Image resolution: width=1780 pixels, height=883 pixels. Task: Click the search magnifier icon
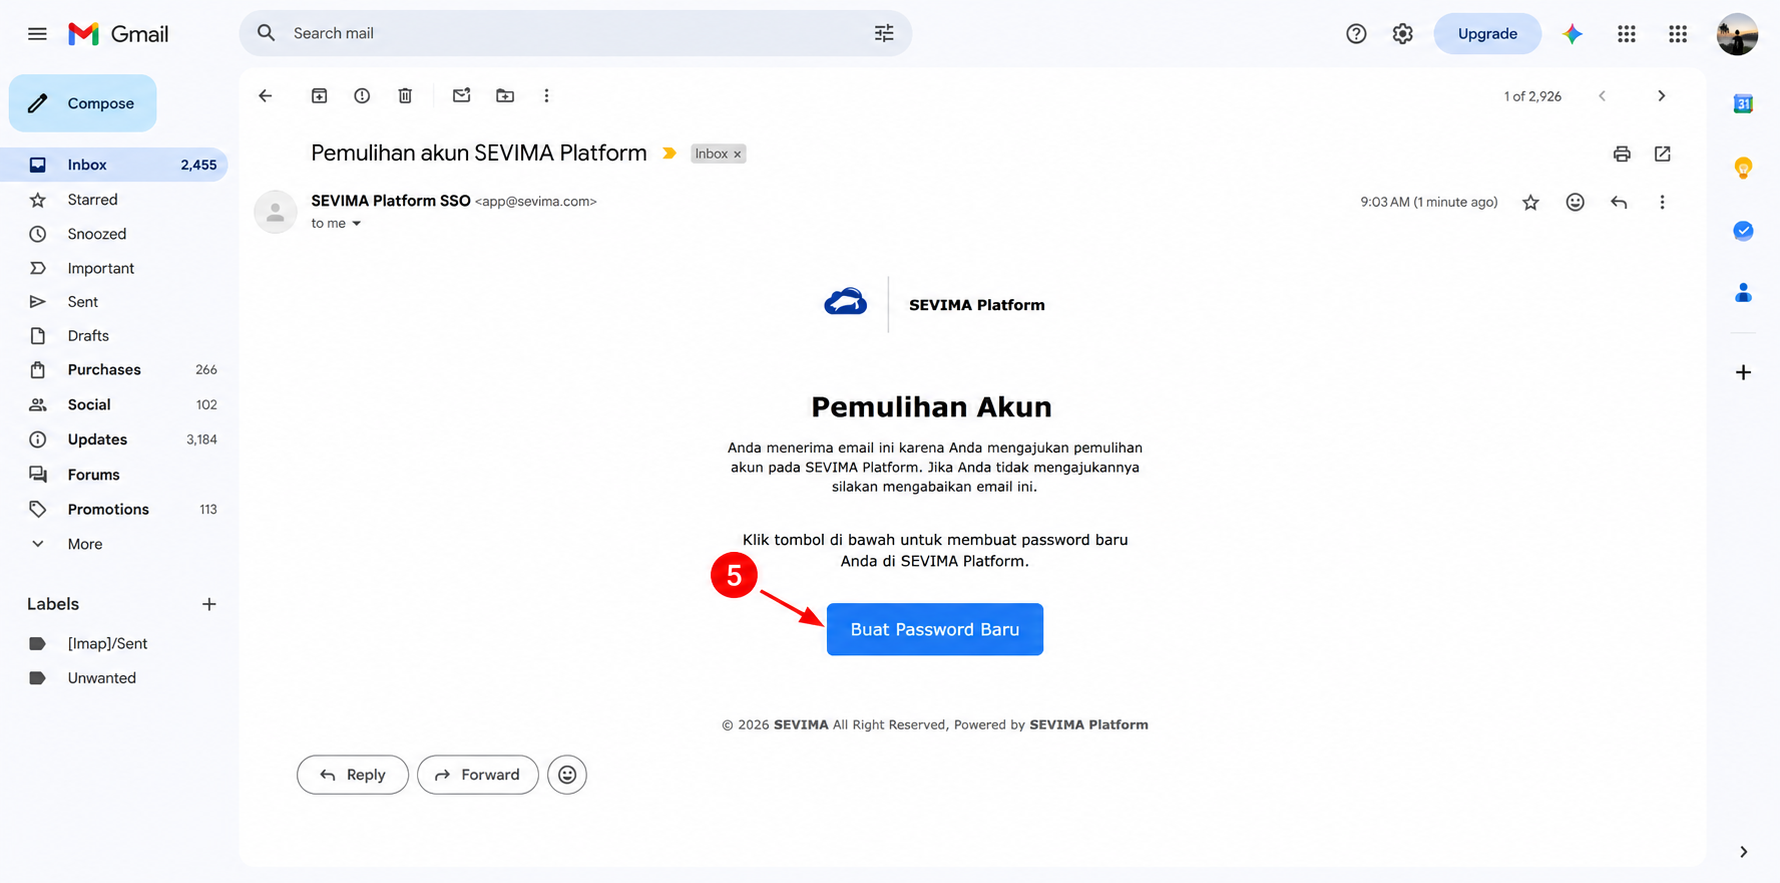tap(266, 33)
